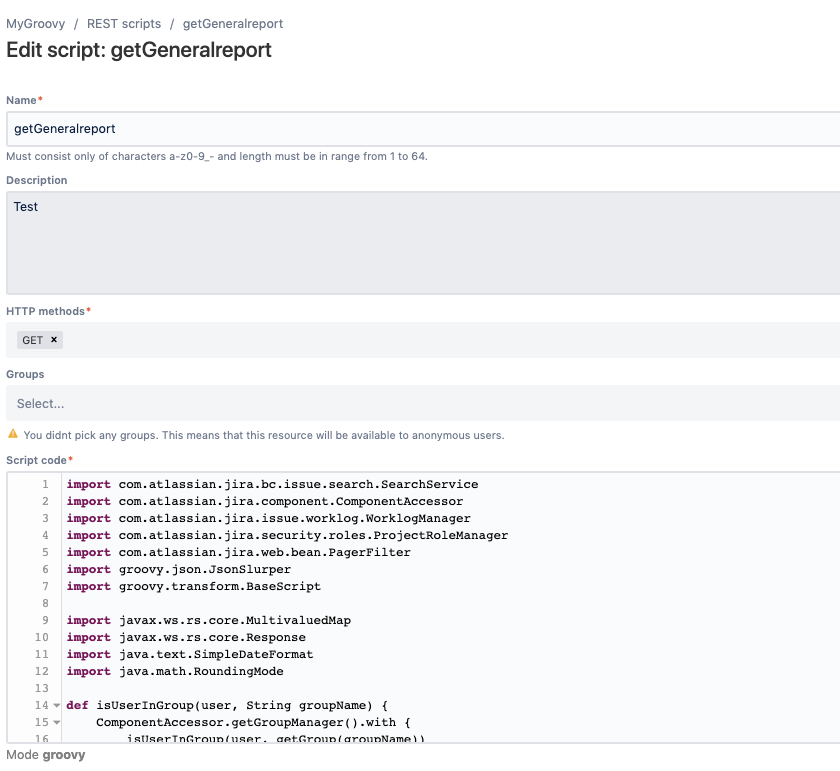Click the Mode groovy label
This screenshot has height=771, width=840.
(46, 755)
